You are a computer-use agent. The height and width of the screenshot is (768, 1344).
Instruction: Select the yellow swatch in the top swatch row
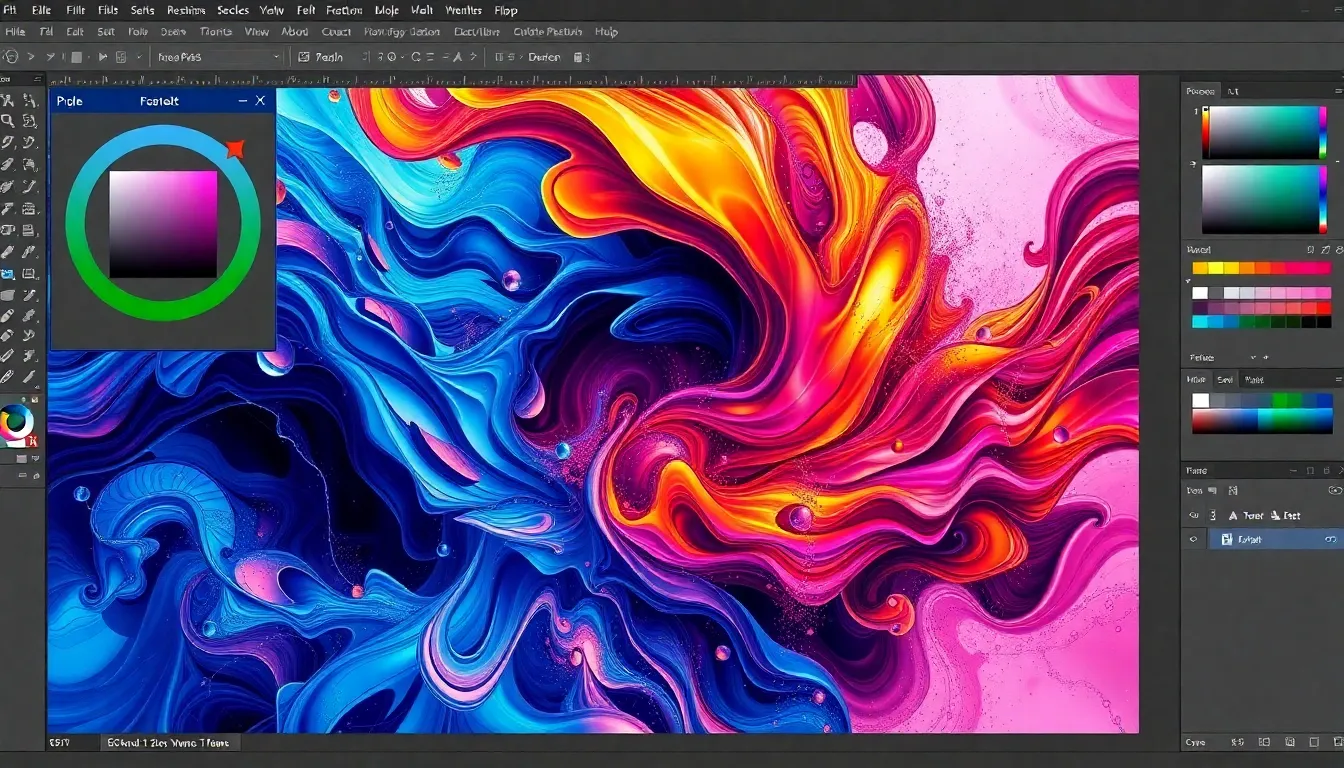(x=1215, y=268)
